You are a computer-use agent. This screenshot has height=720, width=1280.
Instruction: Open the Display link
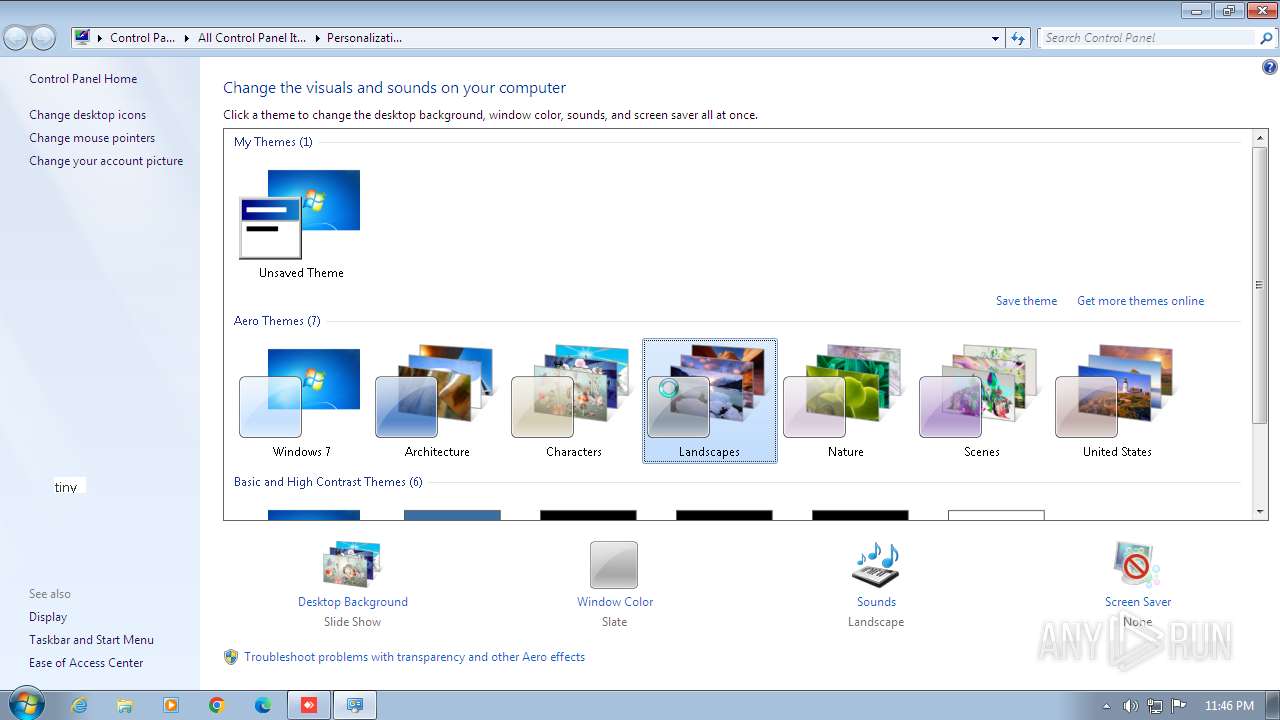(x=48, y=617)
